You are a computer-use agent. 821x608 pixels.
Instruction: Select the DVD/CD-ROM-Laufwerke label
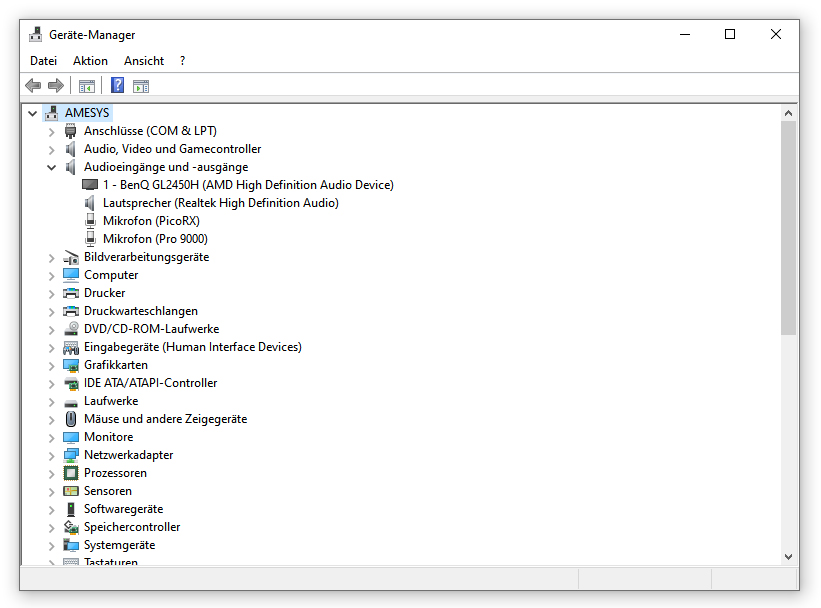click(151, 329)
